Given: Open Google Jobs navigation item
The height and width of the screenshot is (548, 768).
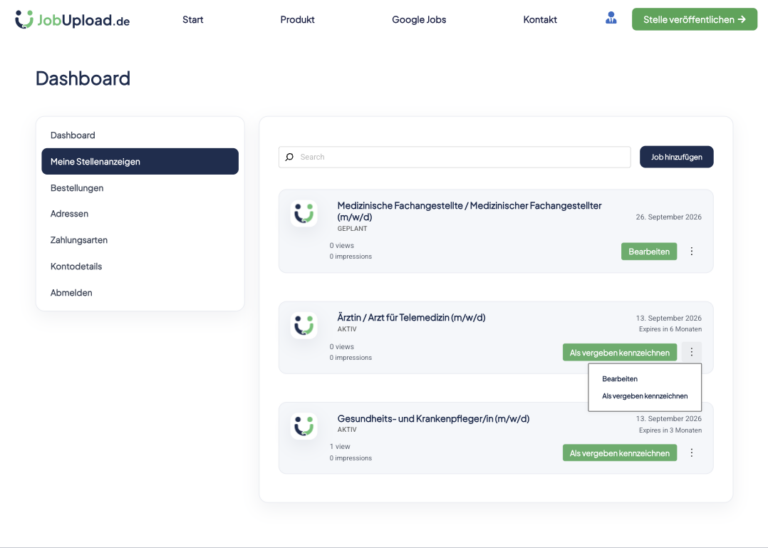Looking at the screenshot, I should 419,20.
